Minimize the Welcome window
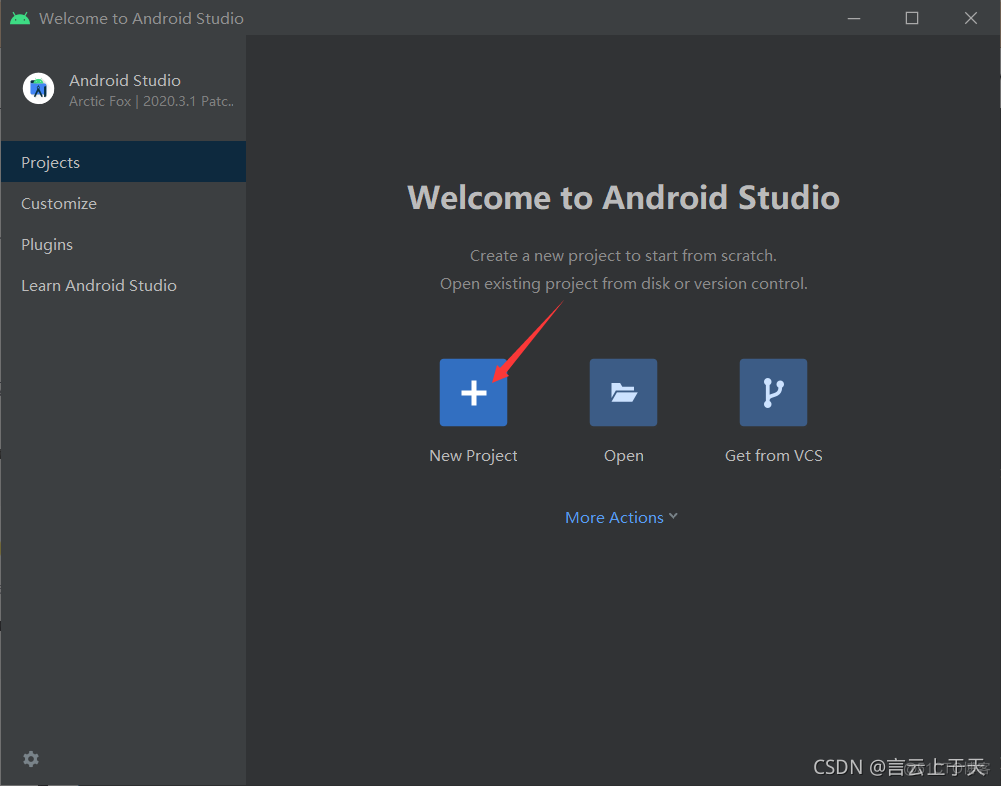Image resolution: width=1001 pixels, height=786 pixels. tap(854, 18)
